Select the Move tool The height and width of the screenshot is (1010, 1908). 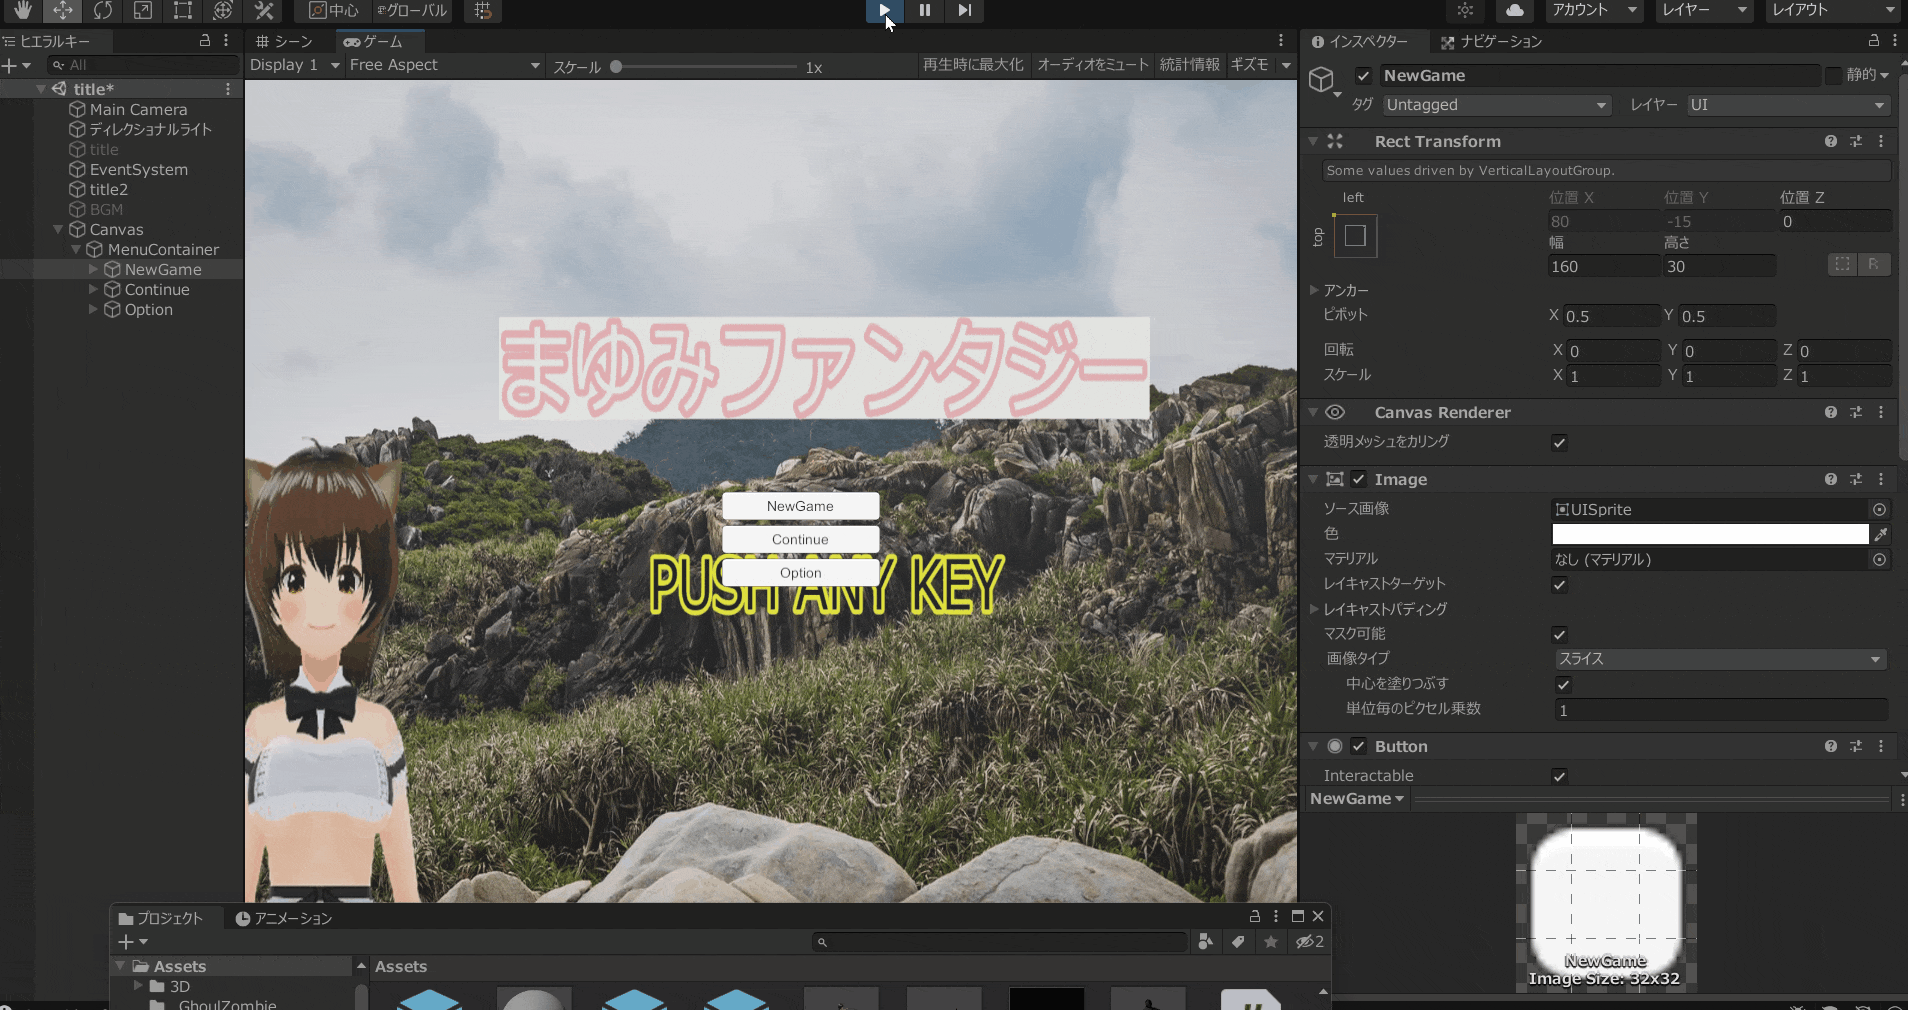pyautogui.click(x=62, y=10)
